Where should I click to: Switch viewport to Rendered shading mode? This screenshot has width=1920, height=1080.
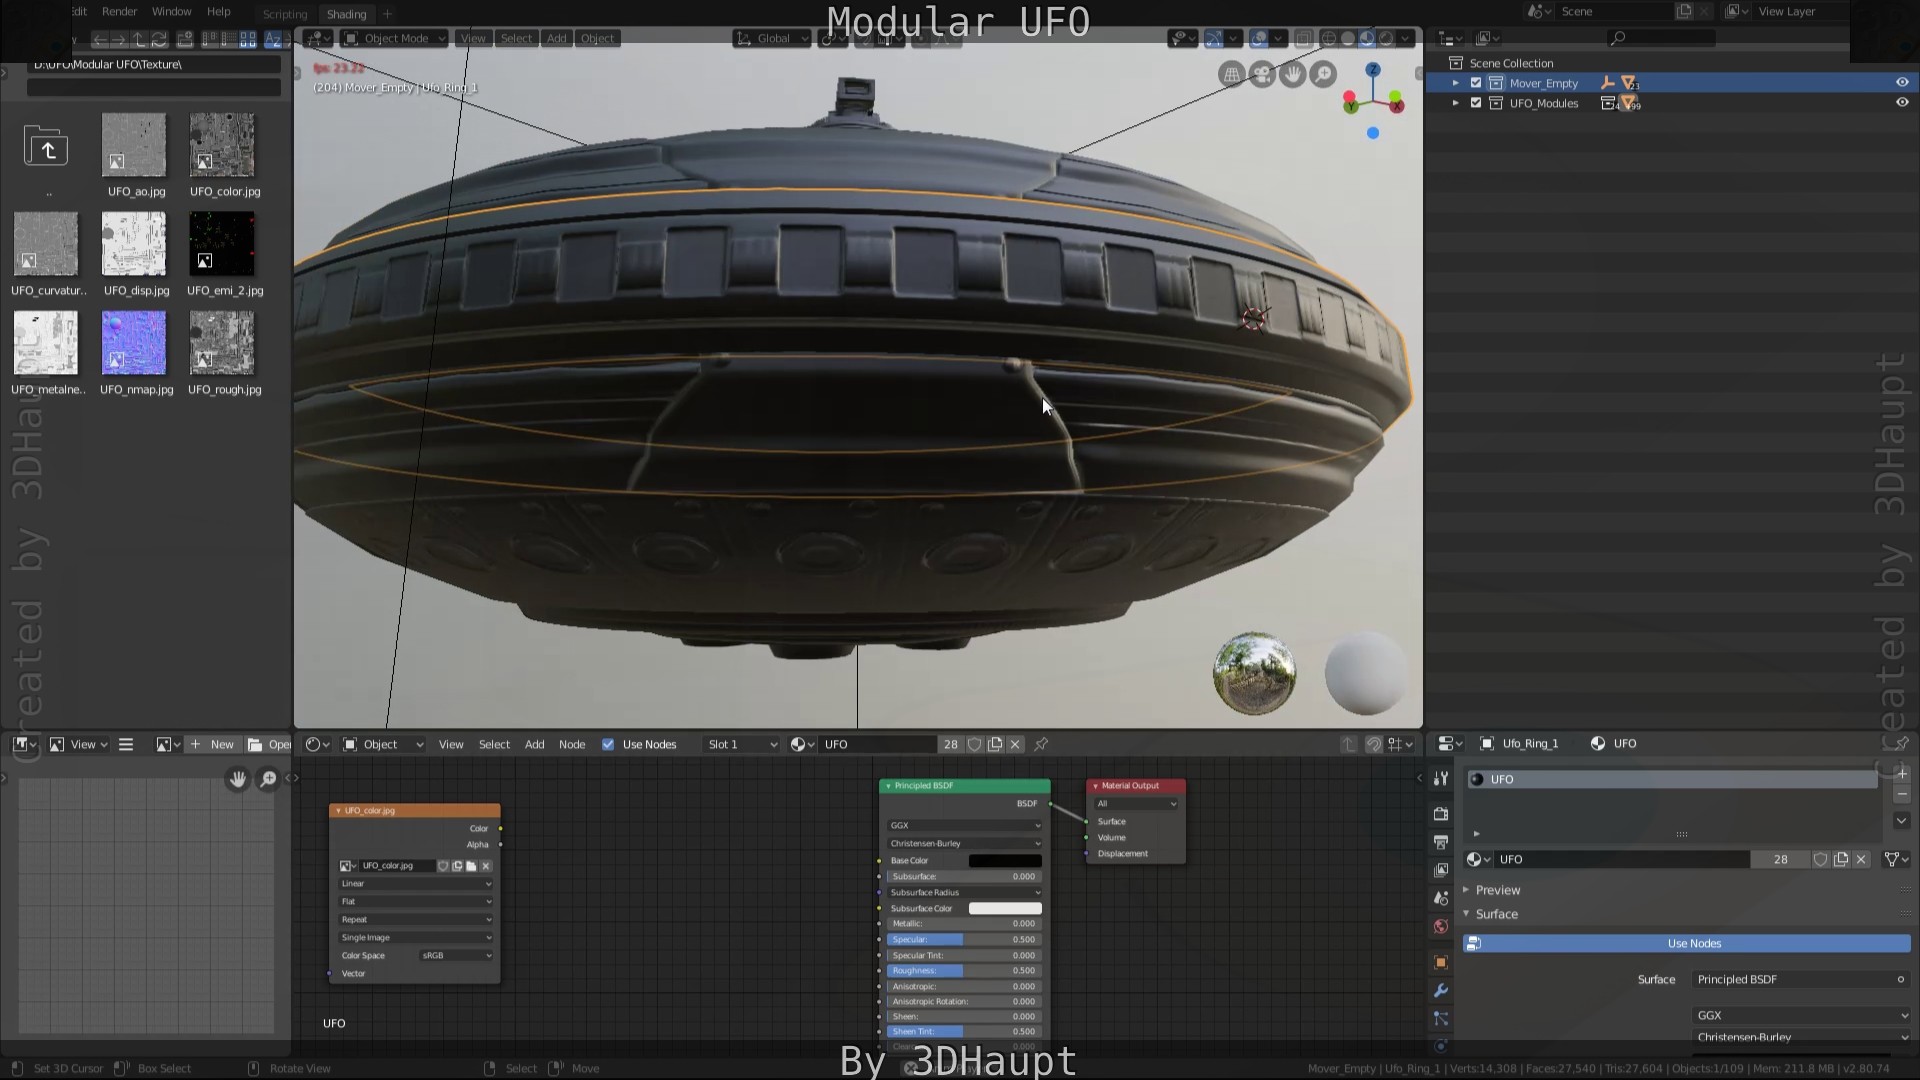pyautogui.click(x=1387, y=38)
